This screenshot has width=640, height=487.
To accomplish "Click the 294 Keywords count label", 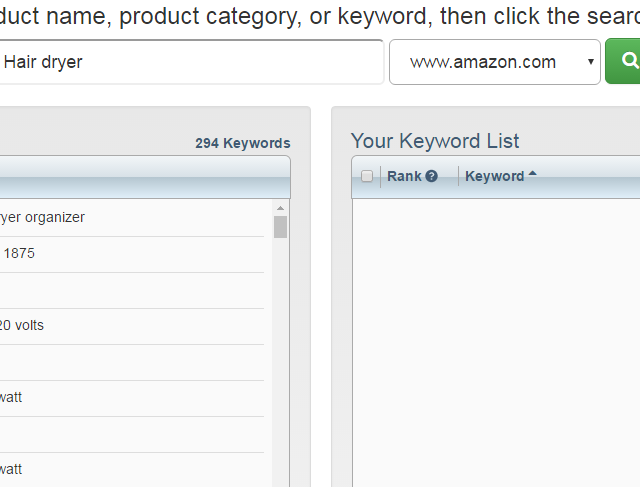I will coord(242,143).
